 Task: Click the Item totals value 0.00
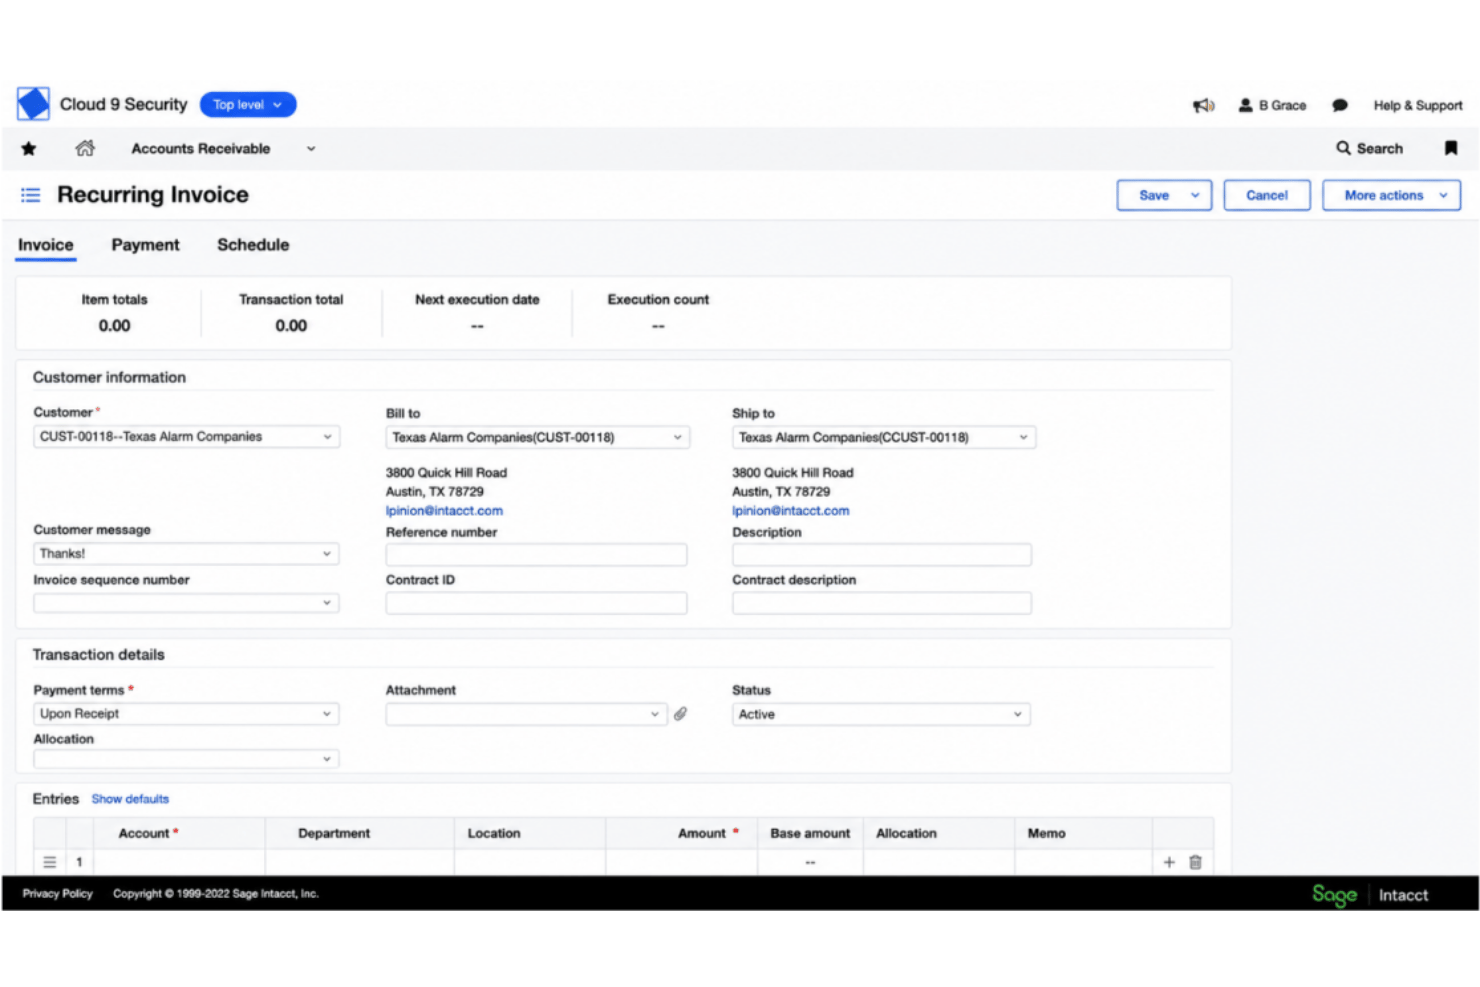114,326
